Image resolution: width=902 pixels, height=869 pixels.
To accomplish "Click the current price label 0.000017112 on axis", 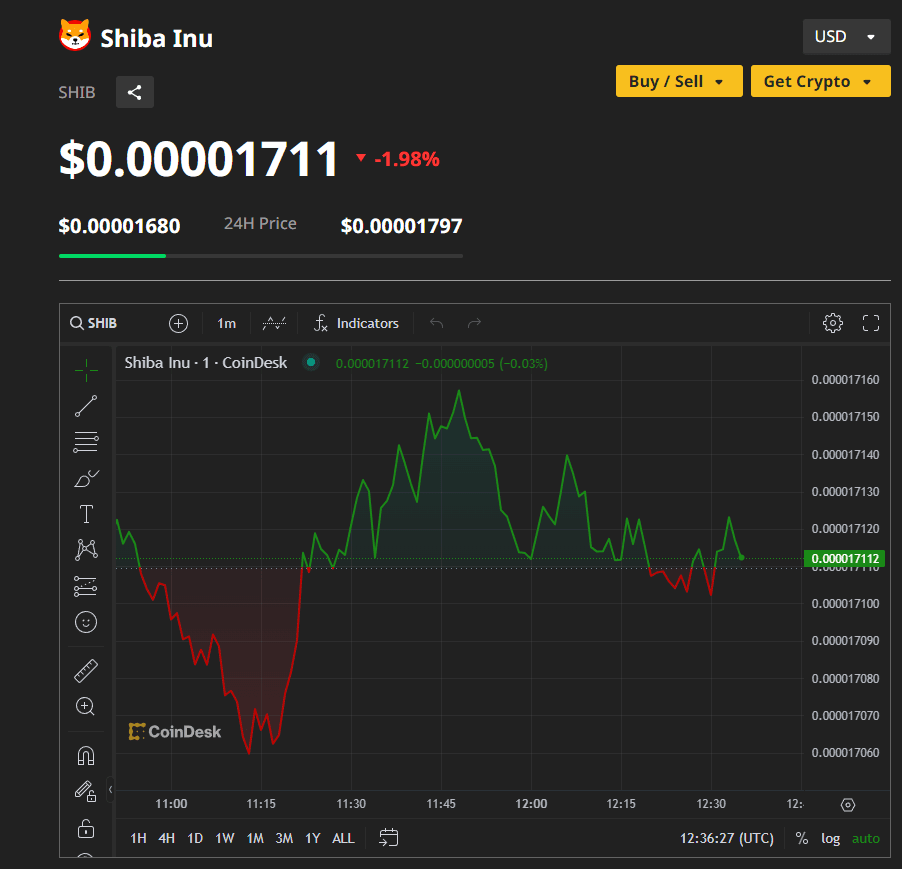I will click(844, 558).
